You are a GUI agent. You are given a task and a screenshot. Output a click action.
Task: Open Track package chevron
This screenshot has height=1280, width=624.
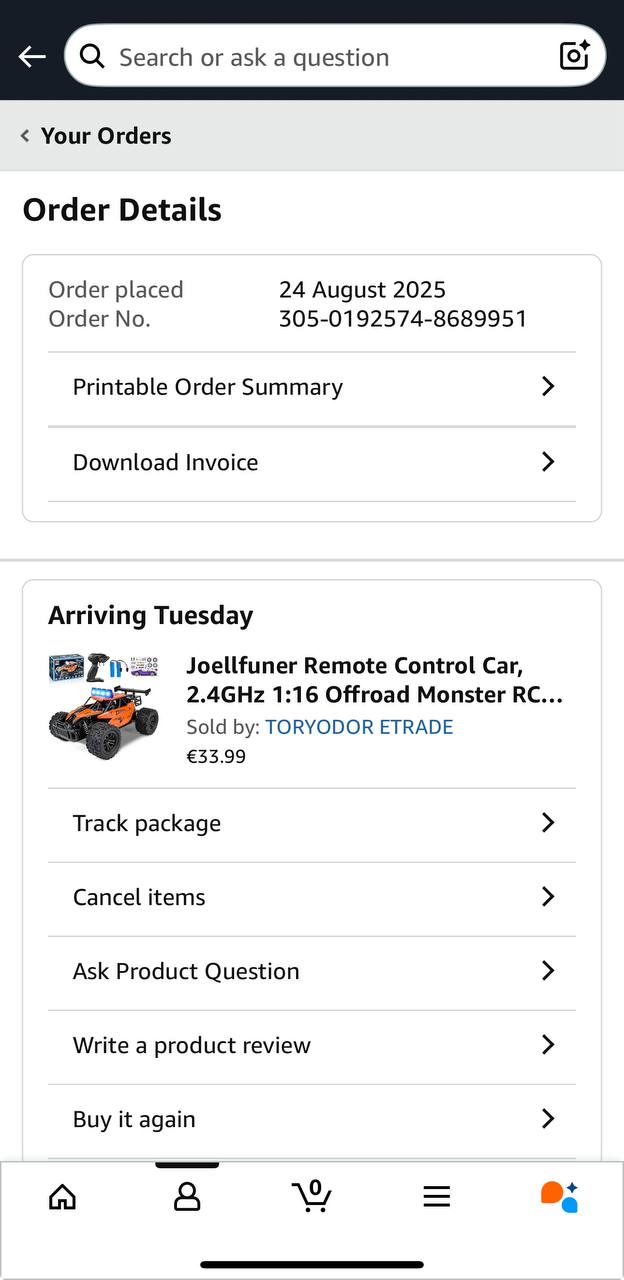[547, 823]
